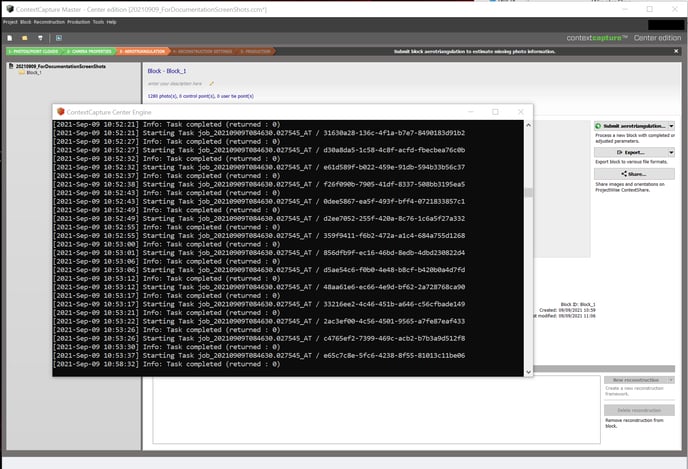Open the Project menu

pyautogui.click(x=10, y=22)
